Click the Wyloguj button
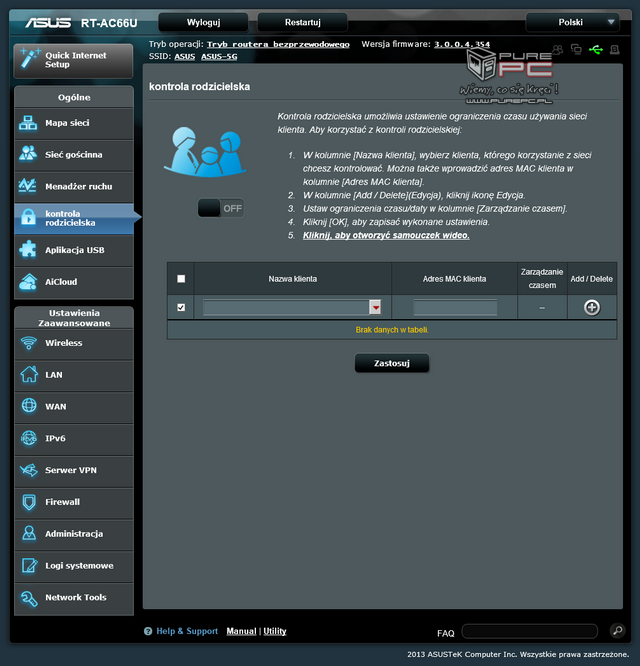 pyautogui.click(x=203, y=22)
